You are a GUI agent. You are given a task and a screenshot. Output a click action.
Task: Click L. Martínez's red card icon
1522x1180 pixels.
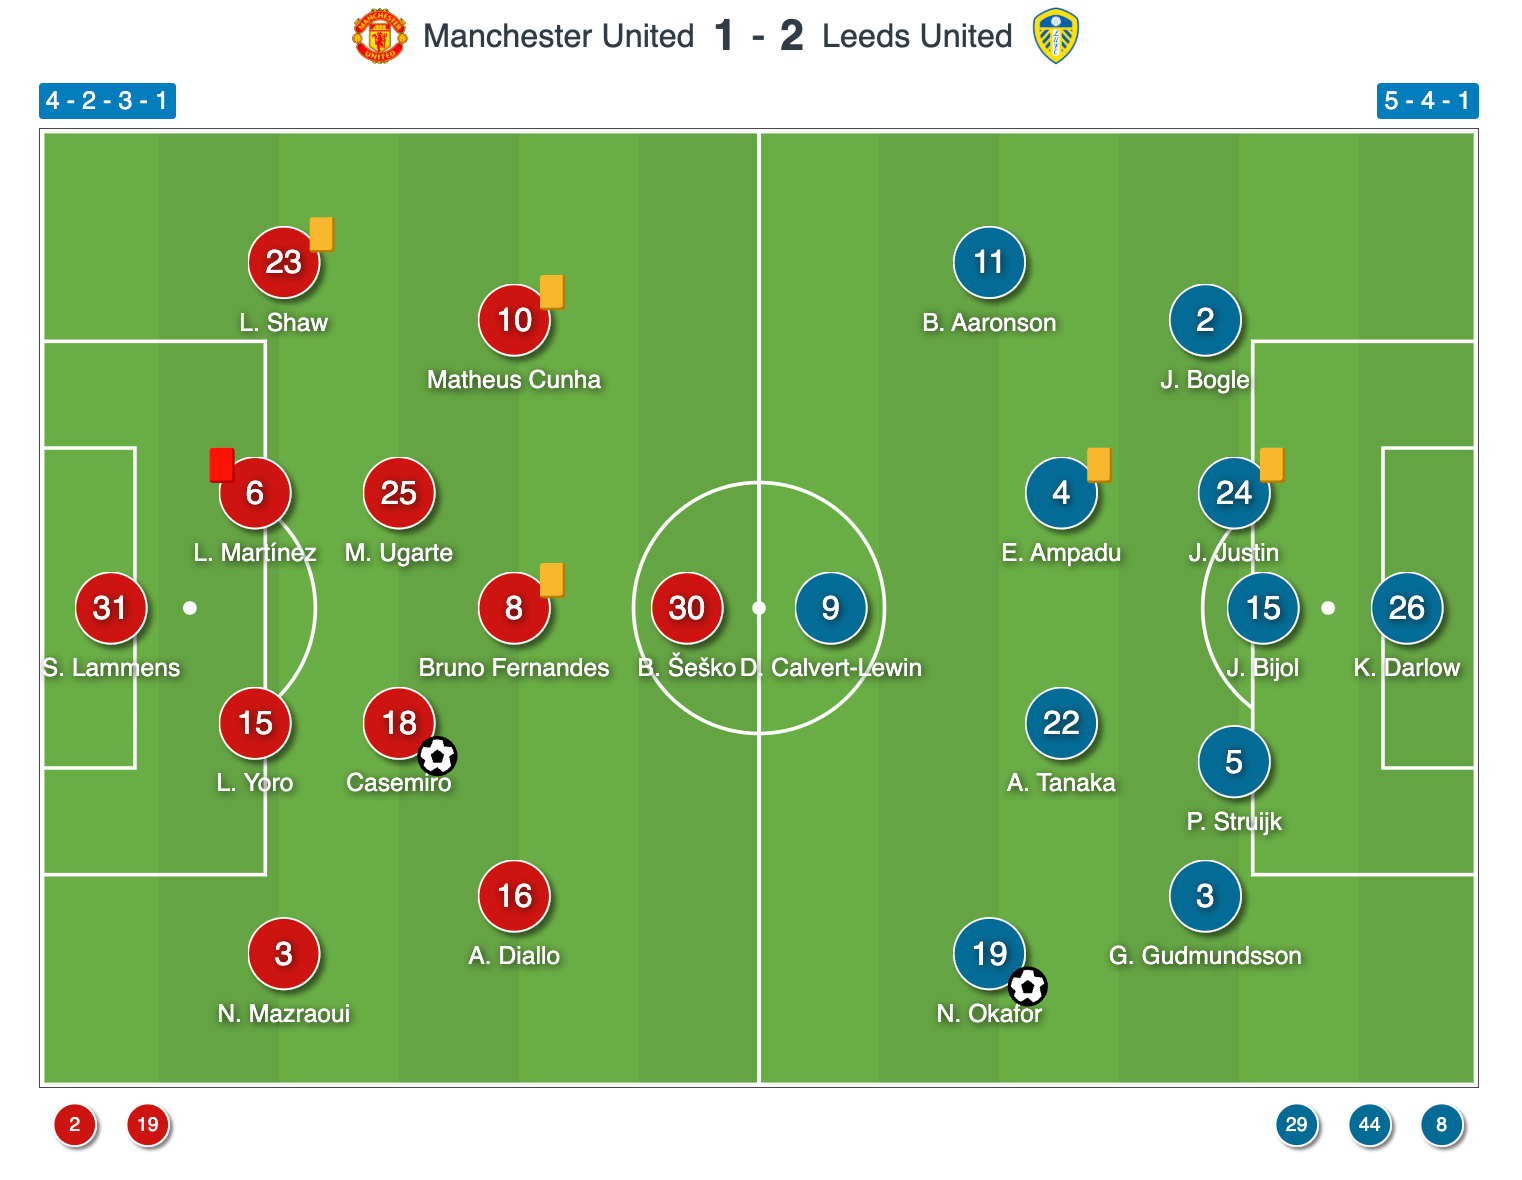point(221,464)
